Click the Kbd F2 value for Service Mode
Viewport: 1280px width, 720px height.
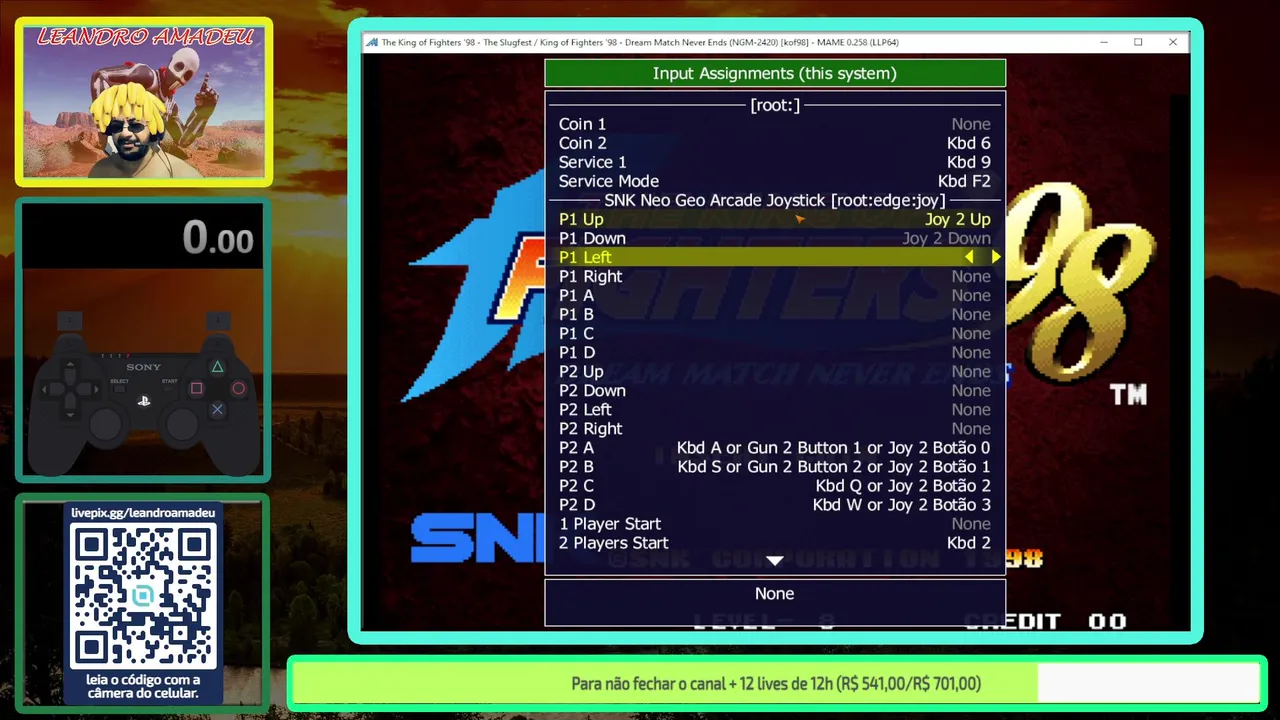click(964, 181)
